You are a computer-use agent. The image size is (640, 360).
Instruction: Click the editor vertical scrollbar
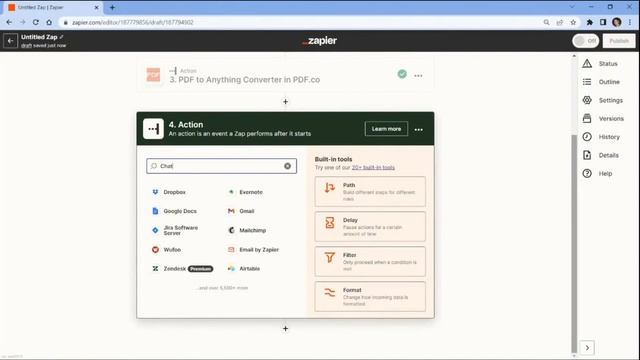coord(574,243)
